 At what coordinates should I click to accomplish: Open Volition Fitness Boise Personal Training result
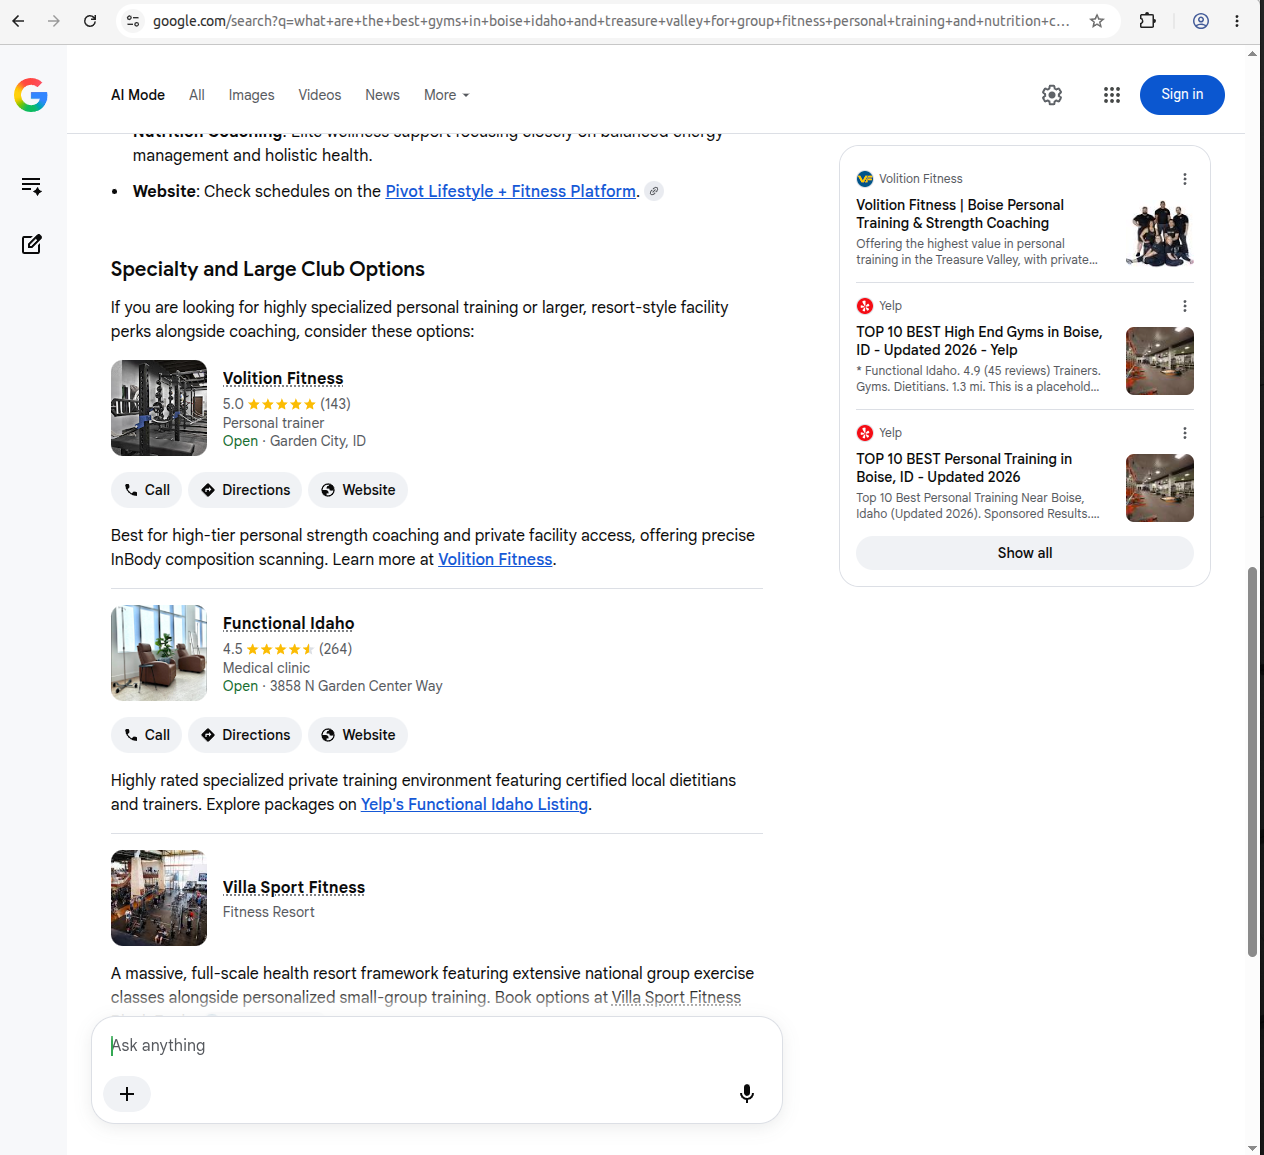[960, 214]
